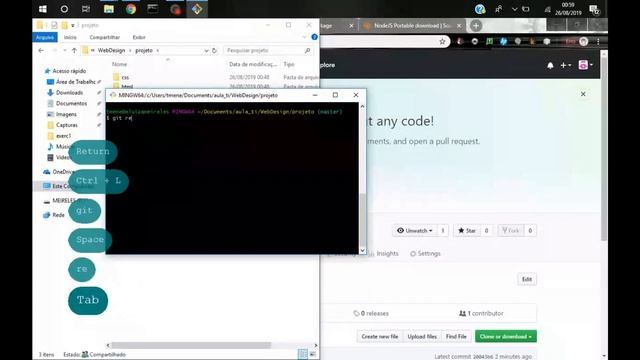Open Chrome three-dot menu

(x=598, y=41)
